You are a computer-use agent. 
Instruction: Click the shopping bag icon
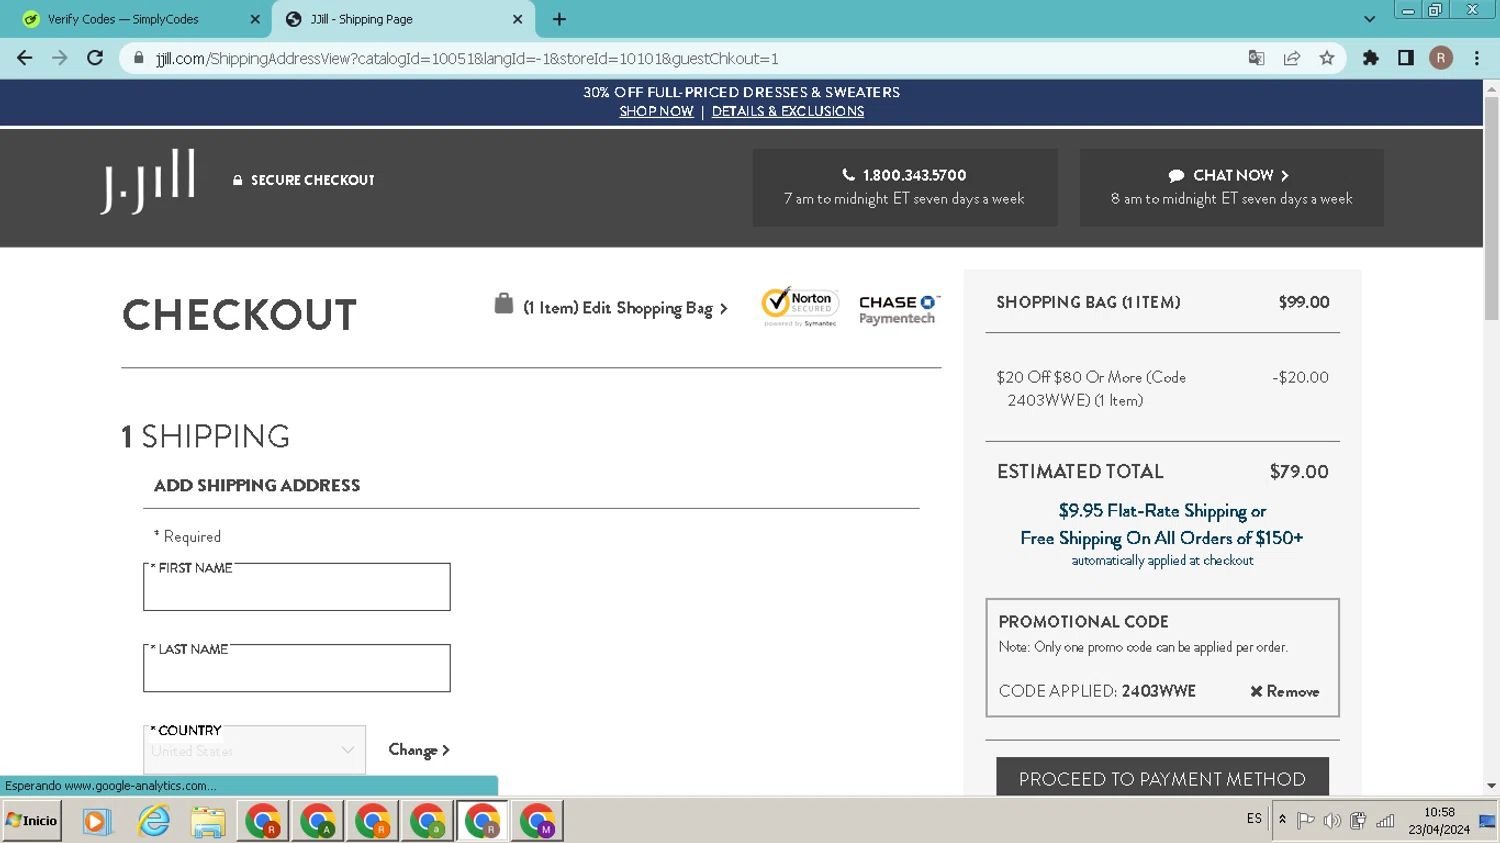[x=504, y=303]
